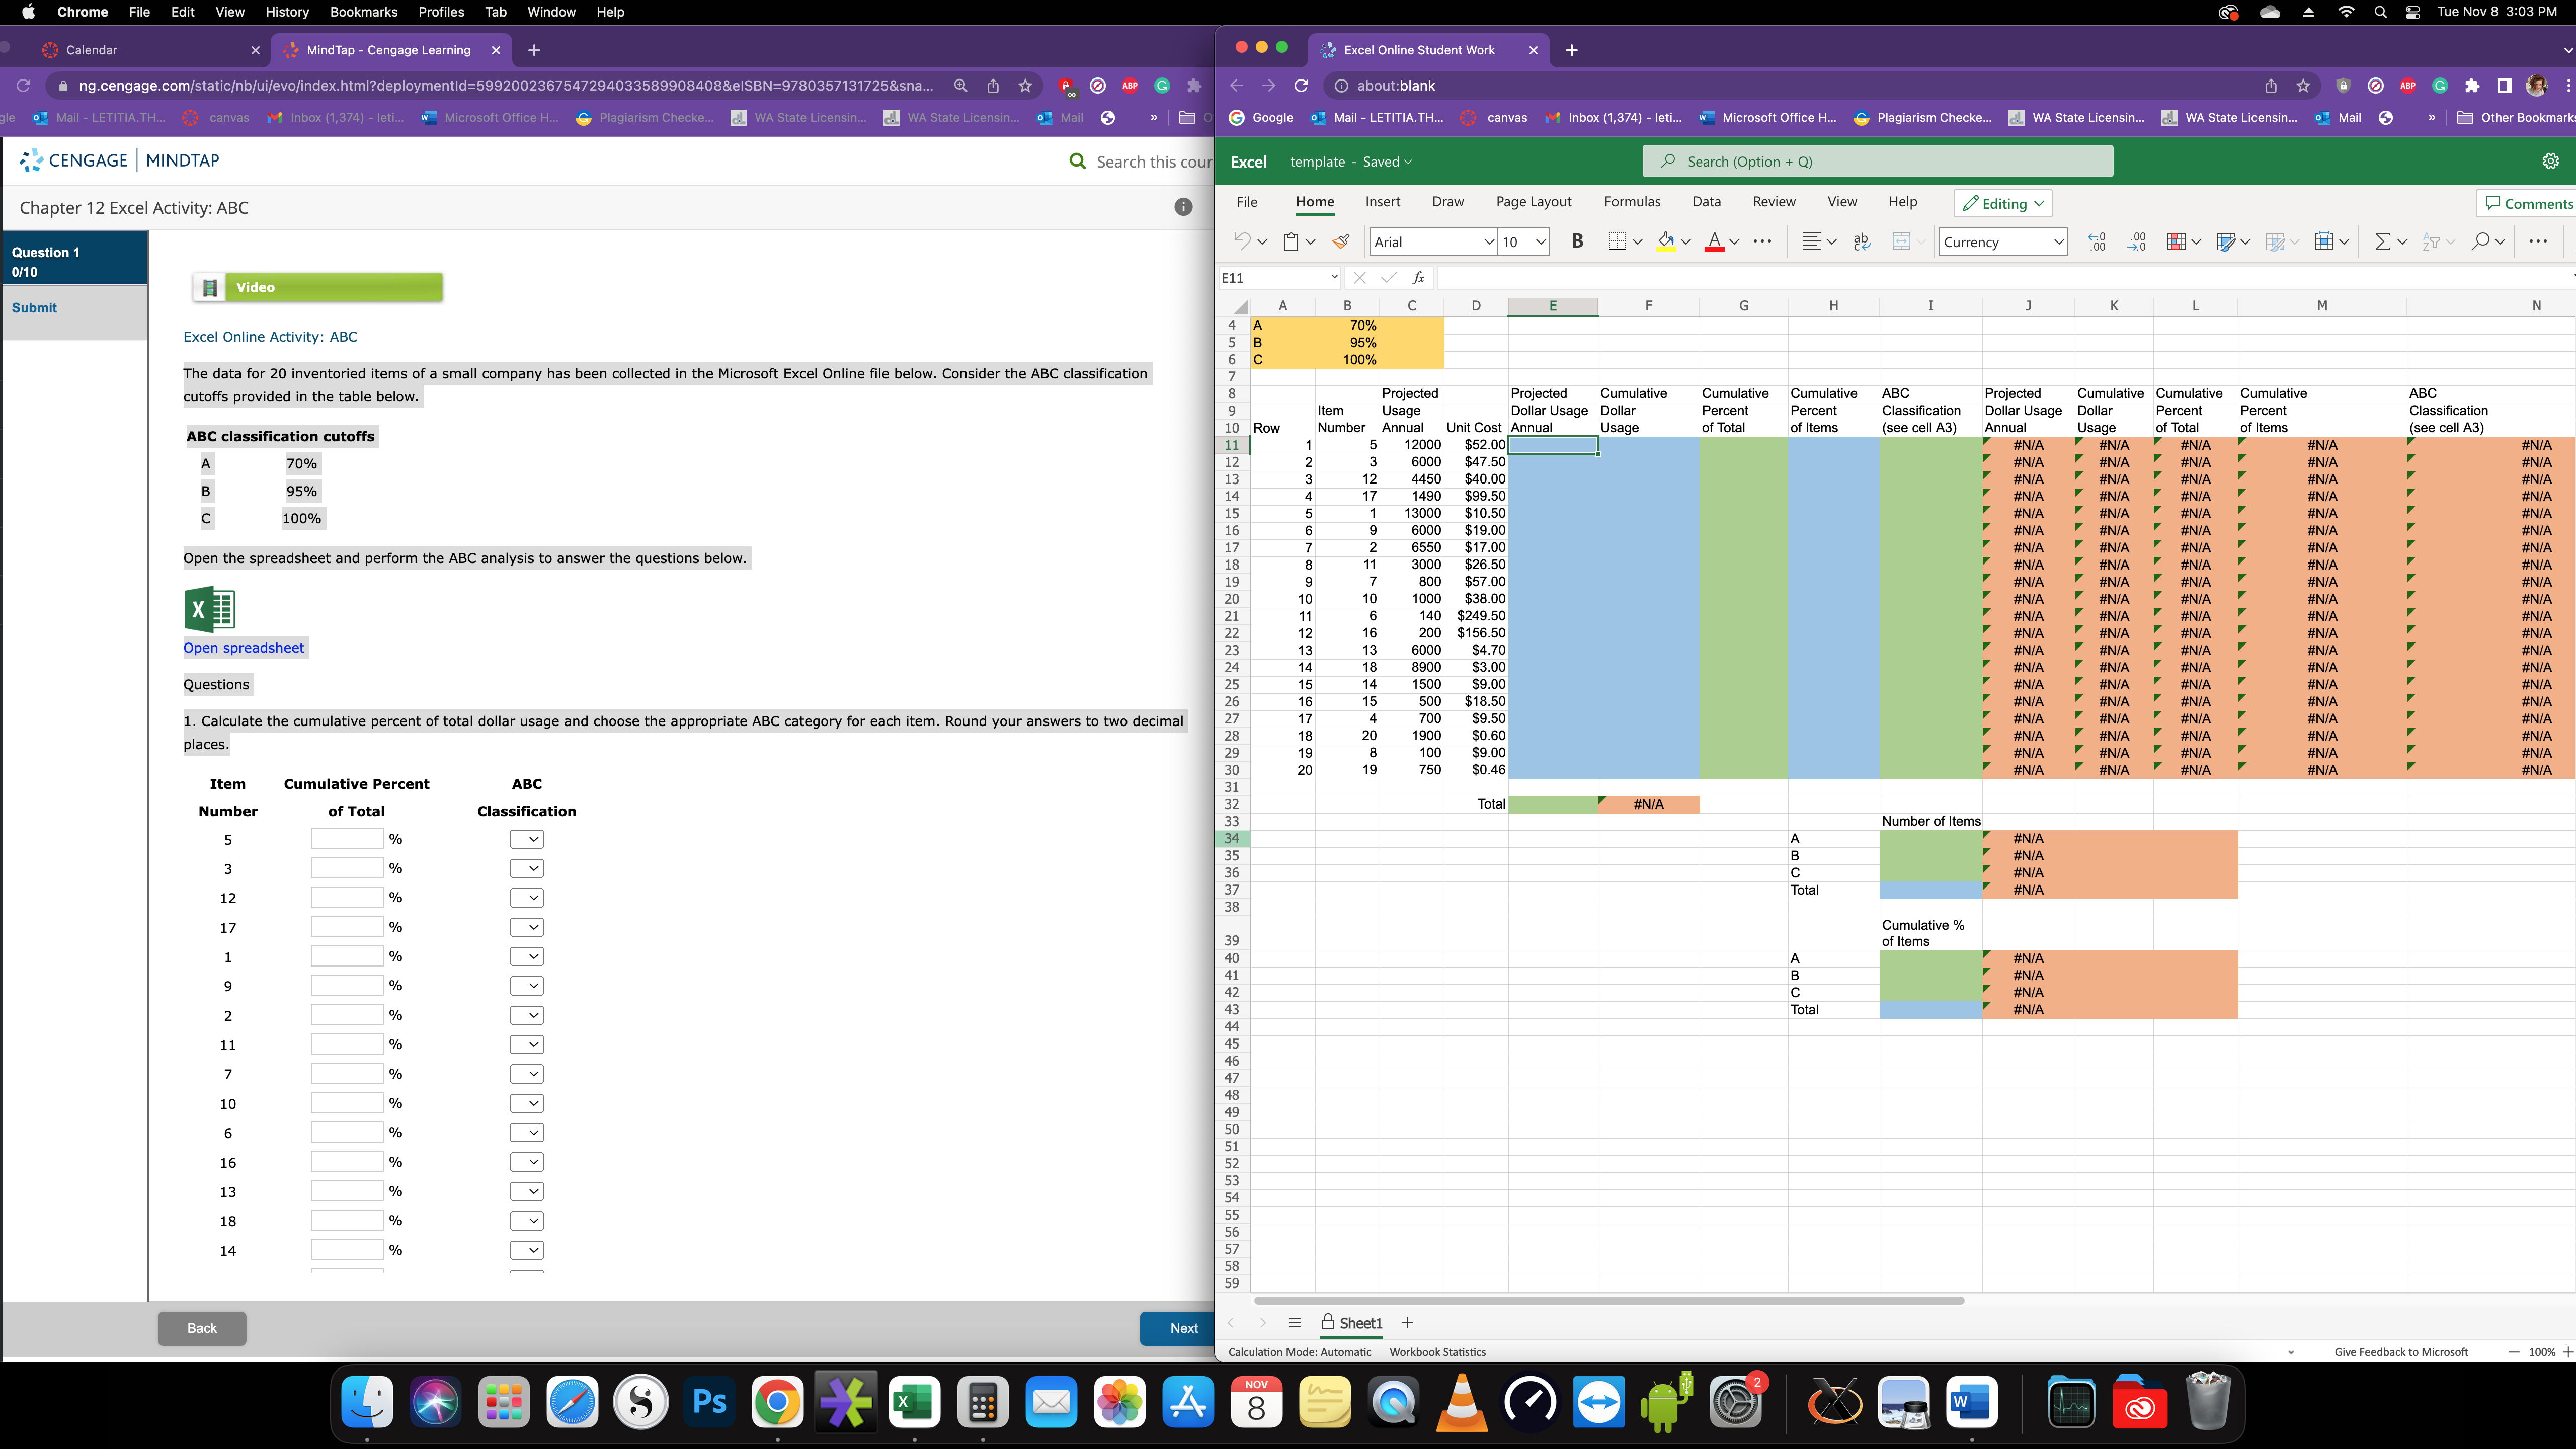The height and width of the screenshot is (1449, 2576).
Task: Toggle Wrap Text in Excel ribbon
Action: [x=1861, y=241]
